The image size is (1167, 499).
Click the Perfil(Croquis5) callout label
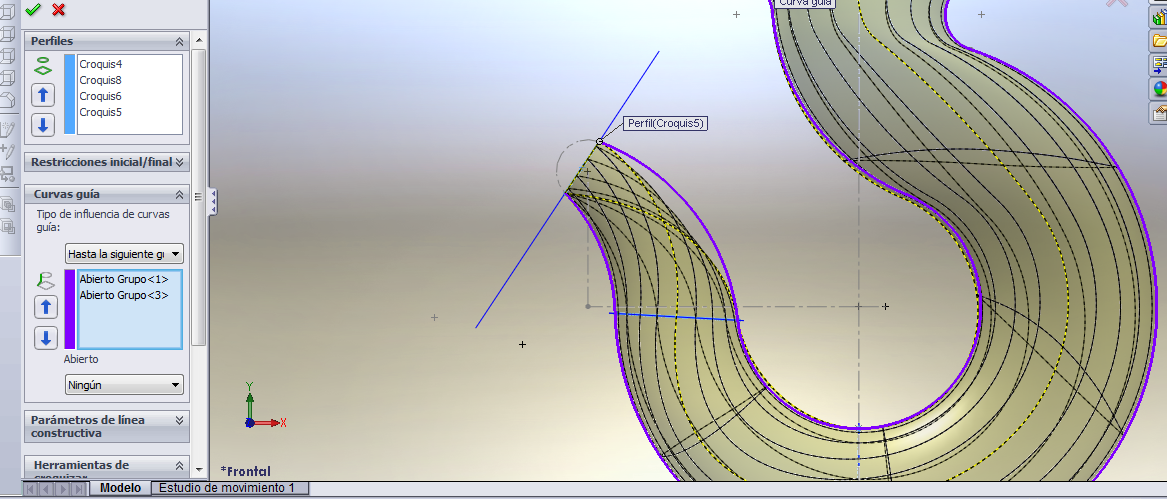pos(666,124)
